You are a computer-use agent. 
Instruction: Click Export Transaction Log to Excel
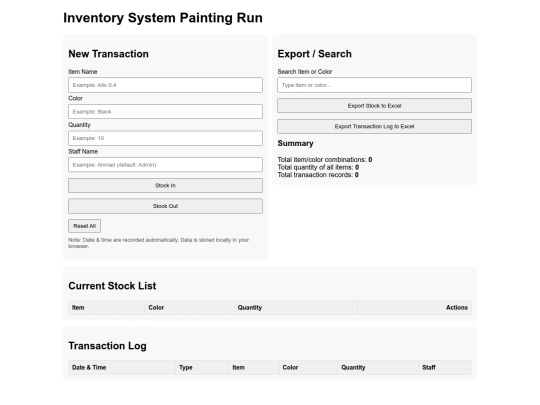[374, 126]
